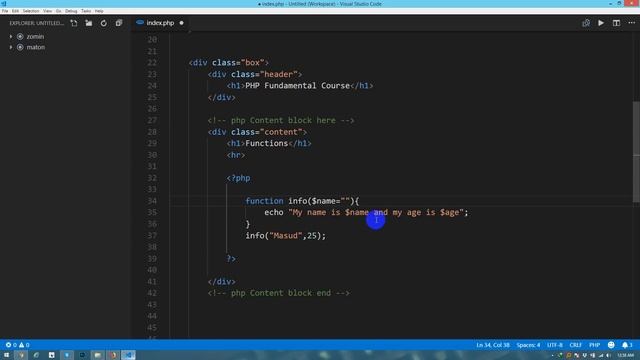Click the open changes icon left of the Run icon
The image size is (640, 360).
pos(586,23)
